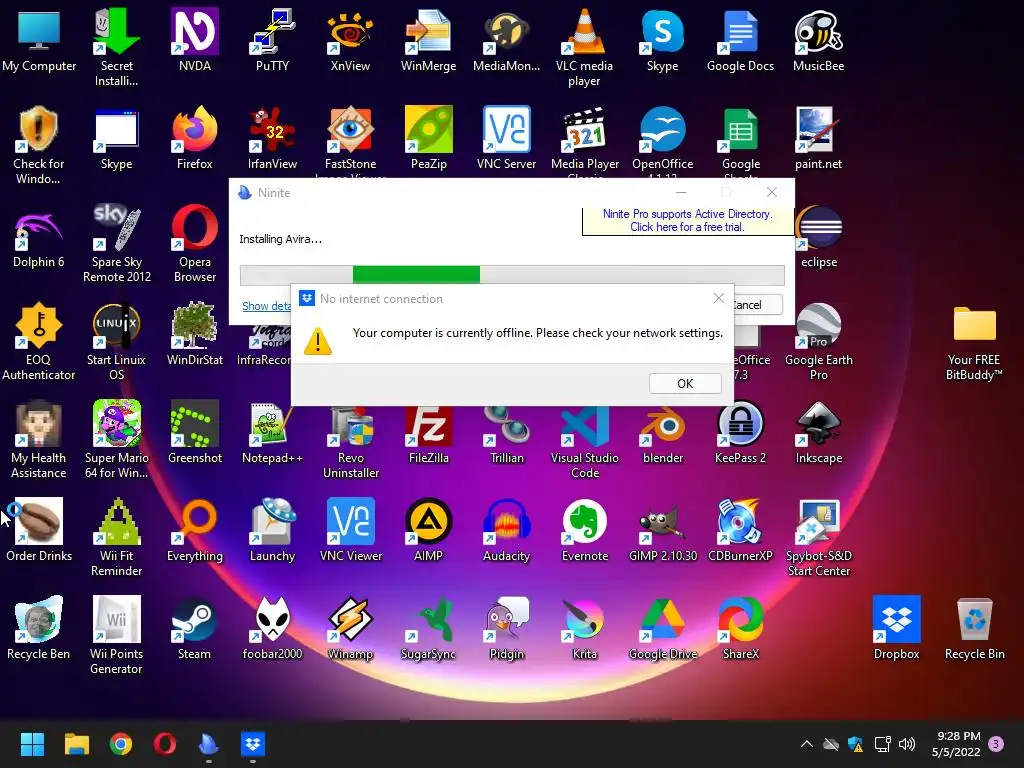Screen dimensions: 1024x768
Task: Launch Chrome from the taskbar
Action: pyautogui.click(x=121, y=744)
